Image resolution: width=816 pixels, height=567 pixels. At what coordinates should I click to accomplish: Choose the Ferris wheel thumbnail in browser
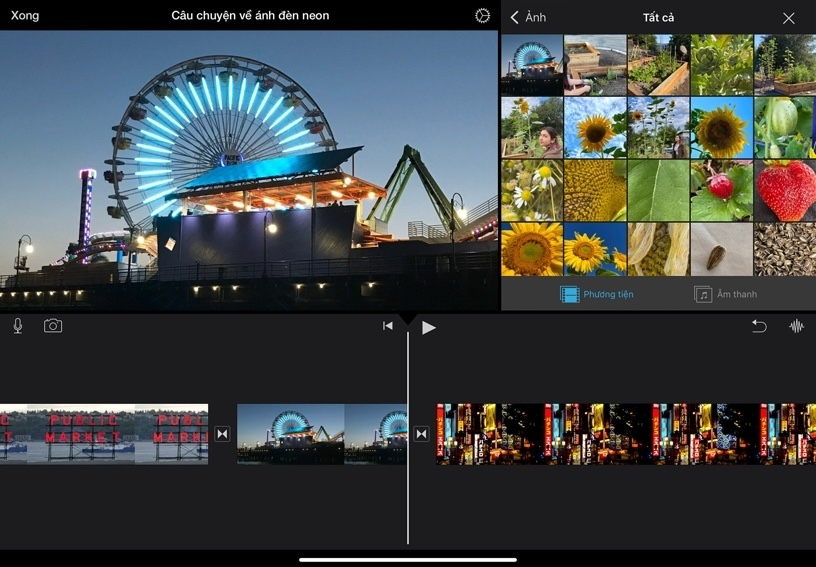pos(531,65)
